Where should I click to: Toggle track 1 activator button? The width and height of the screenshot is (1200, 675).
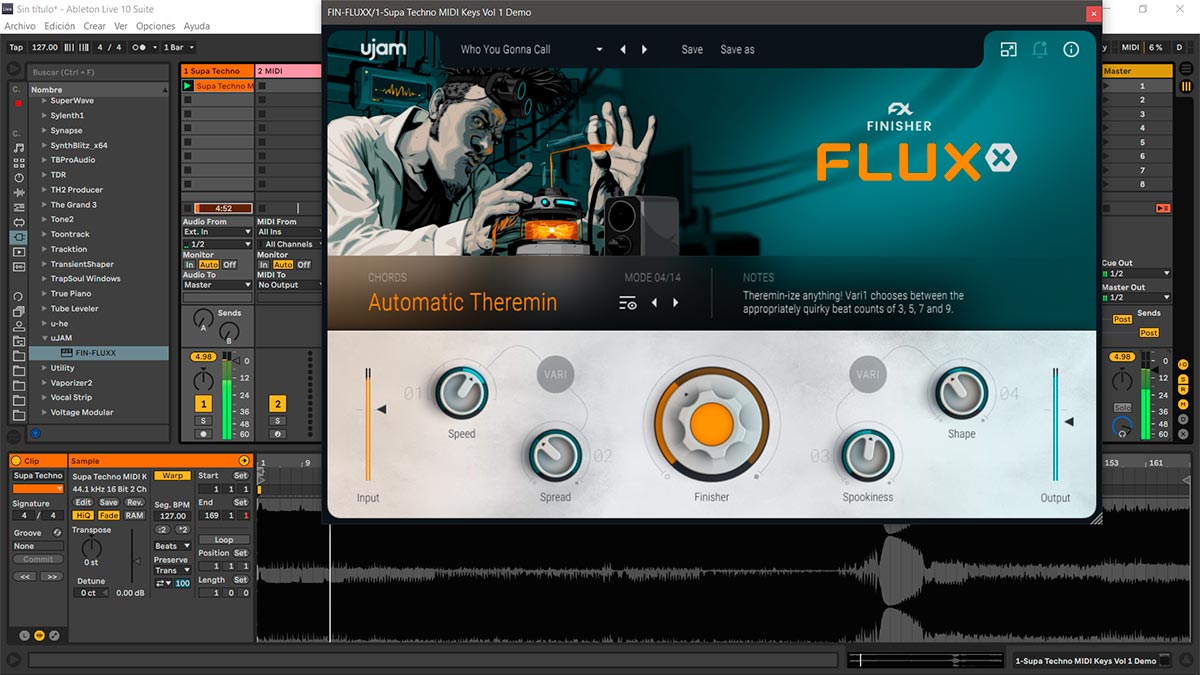(x=203, y=404)
